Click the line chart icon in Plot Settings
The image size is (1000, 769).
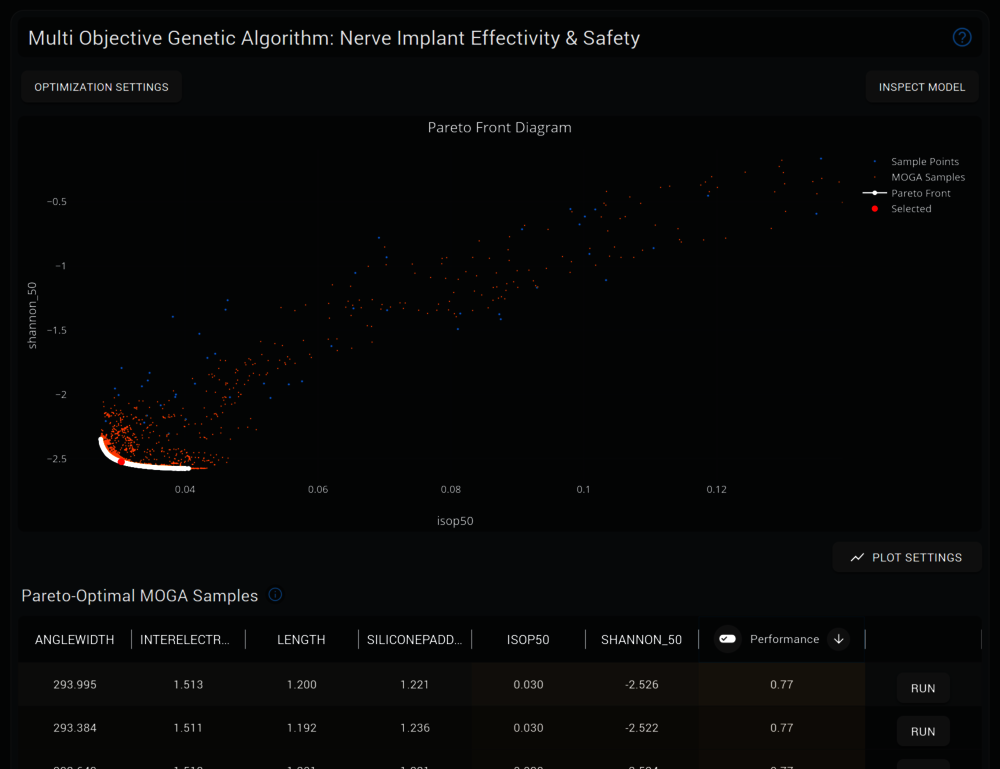[x=857, y=558]
